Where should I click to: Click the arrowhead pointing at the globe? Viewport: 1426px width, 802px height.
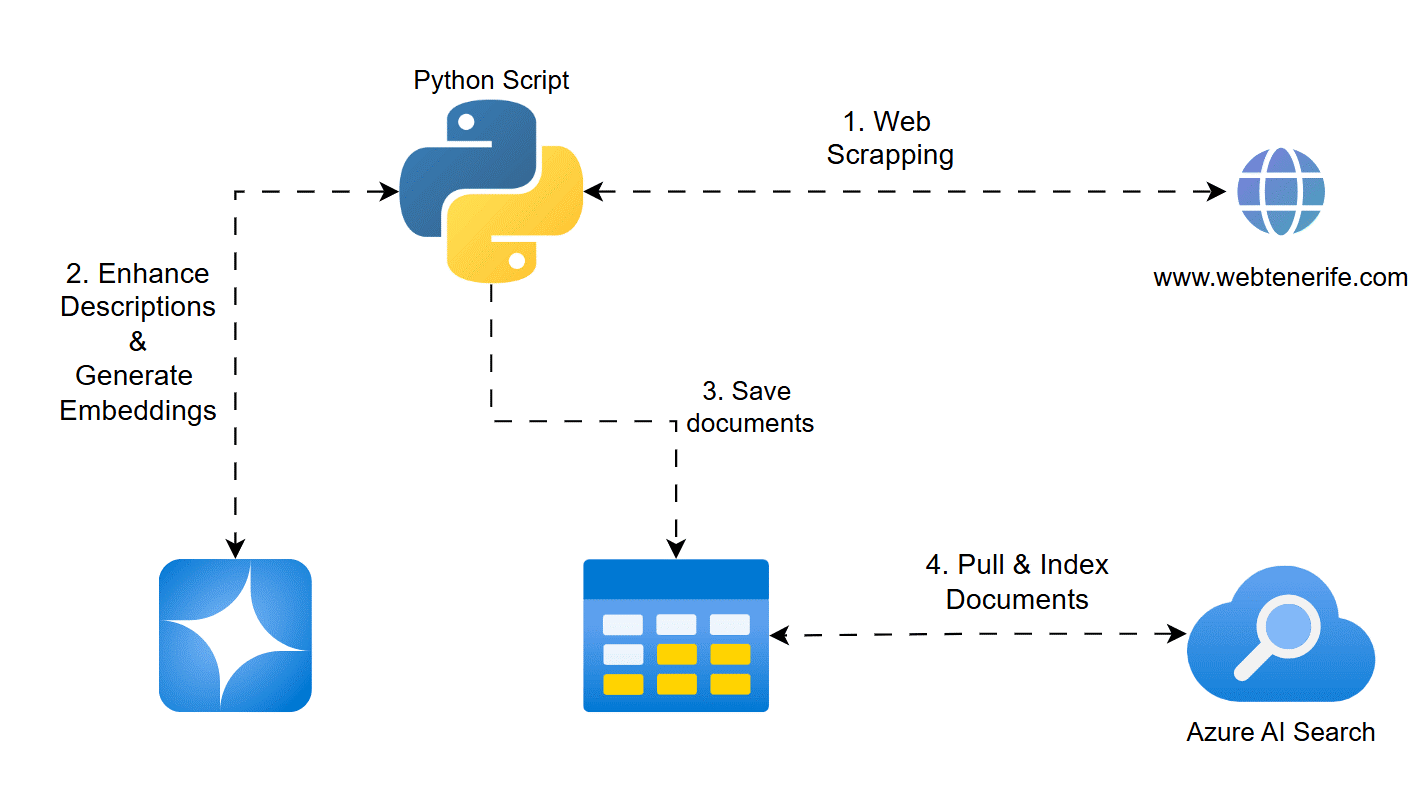tap(1216, 192)
